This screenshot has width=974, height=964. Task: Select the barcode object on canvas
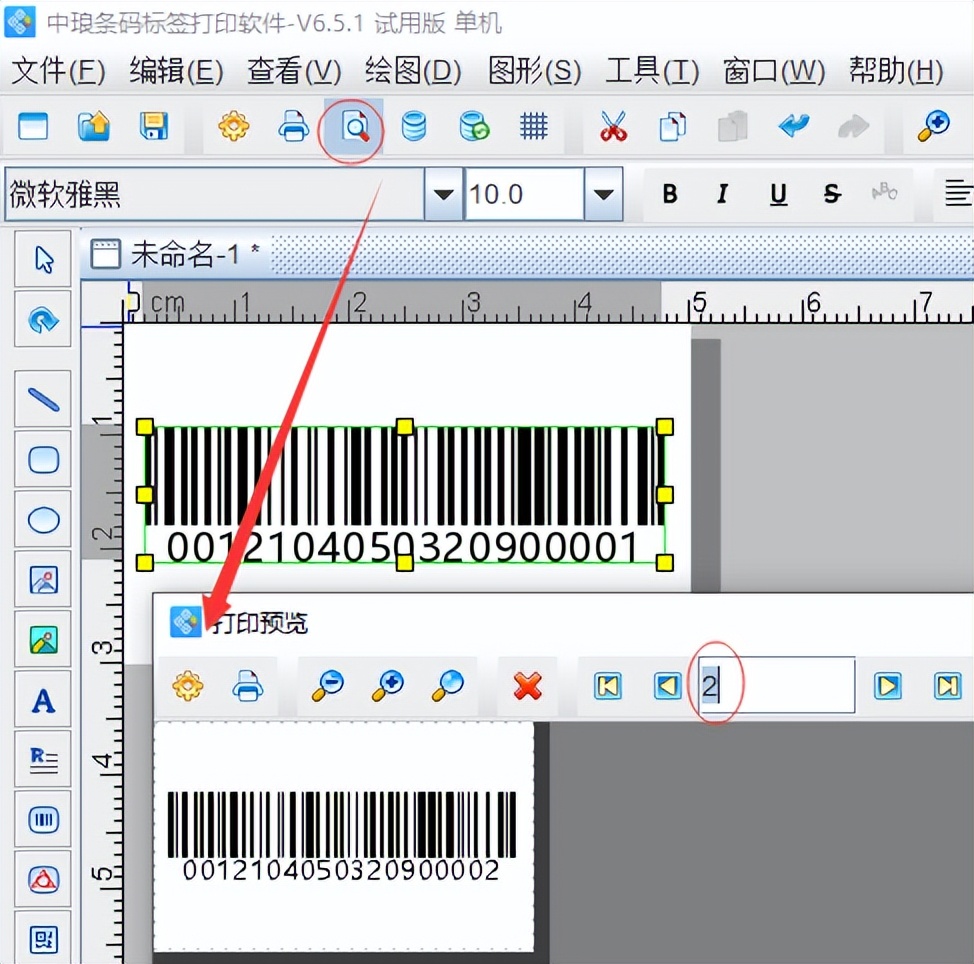point(404,495)
